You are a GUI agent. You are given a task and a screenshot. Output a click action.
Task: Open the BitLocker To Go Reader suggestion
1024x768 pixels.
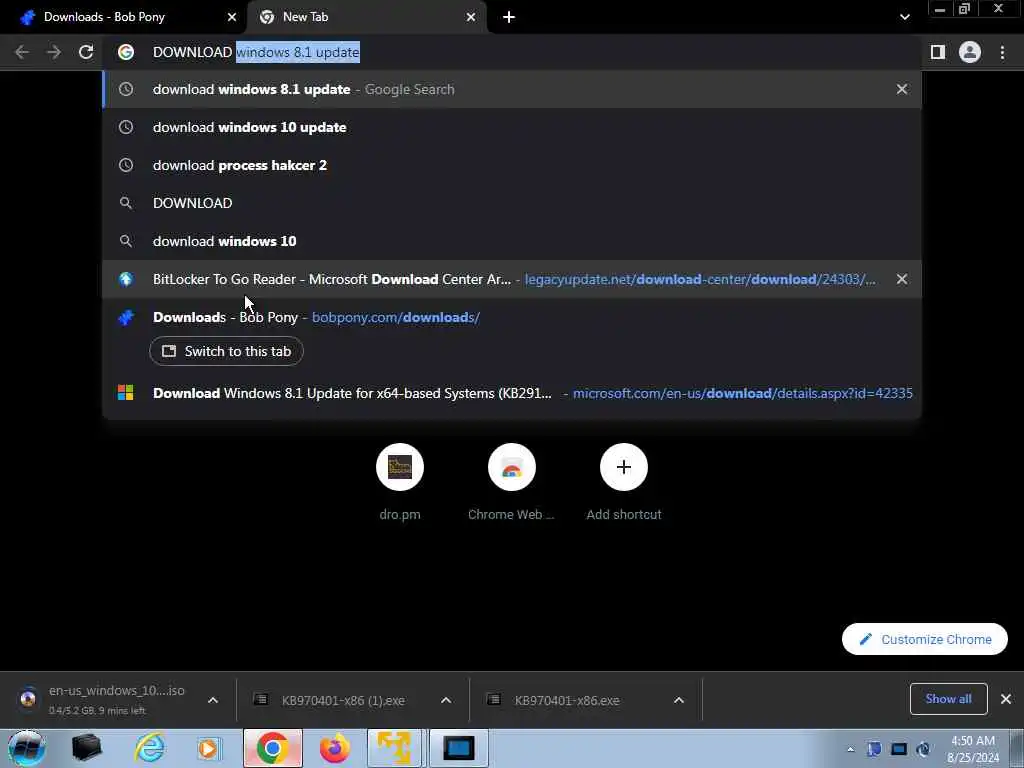tap(512, 279)
